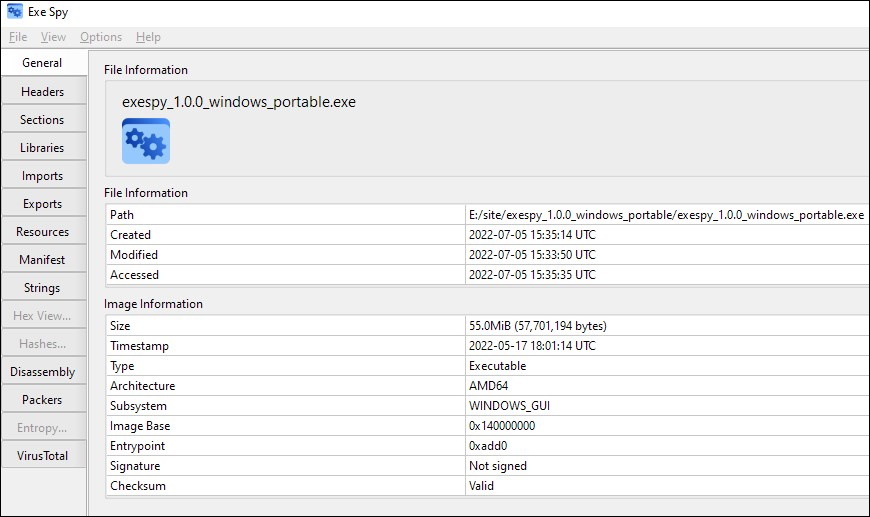Show the Imports tab
The image size is (870, 517).
click(42, 175)
